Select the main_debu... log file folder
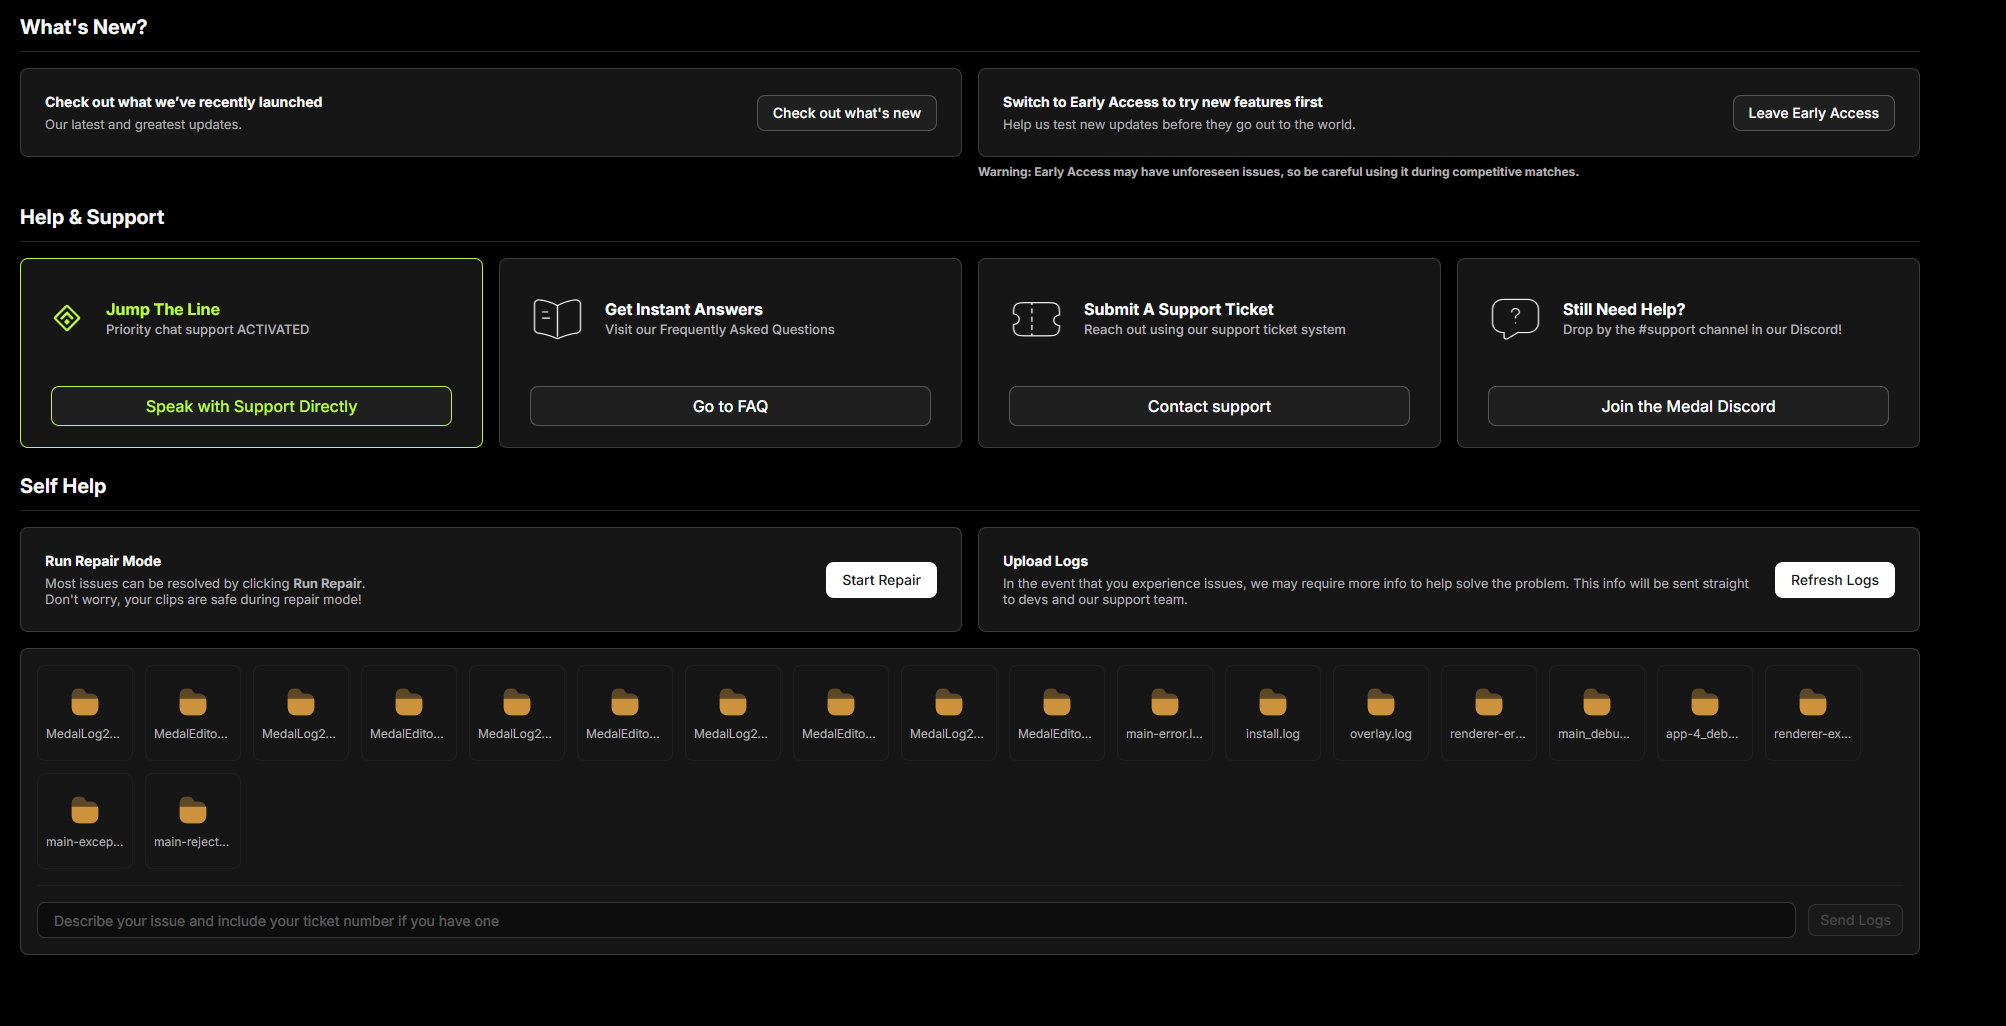 (1597, 713)
